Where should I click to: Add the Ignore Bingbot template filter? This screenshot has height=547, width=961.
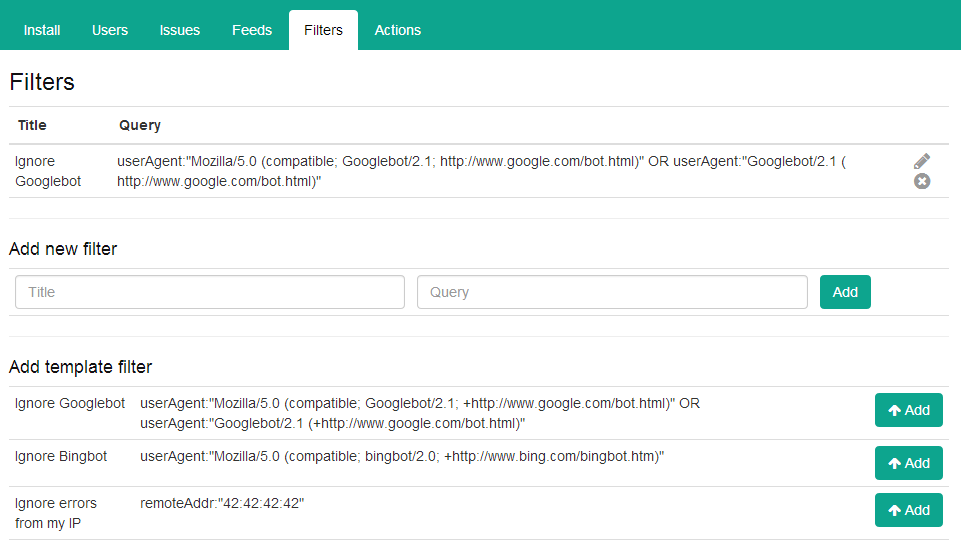point(908,463)
